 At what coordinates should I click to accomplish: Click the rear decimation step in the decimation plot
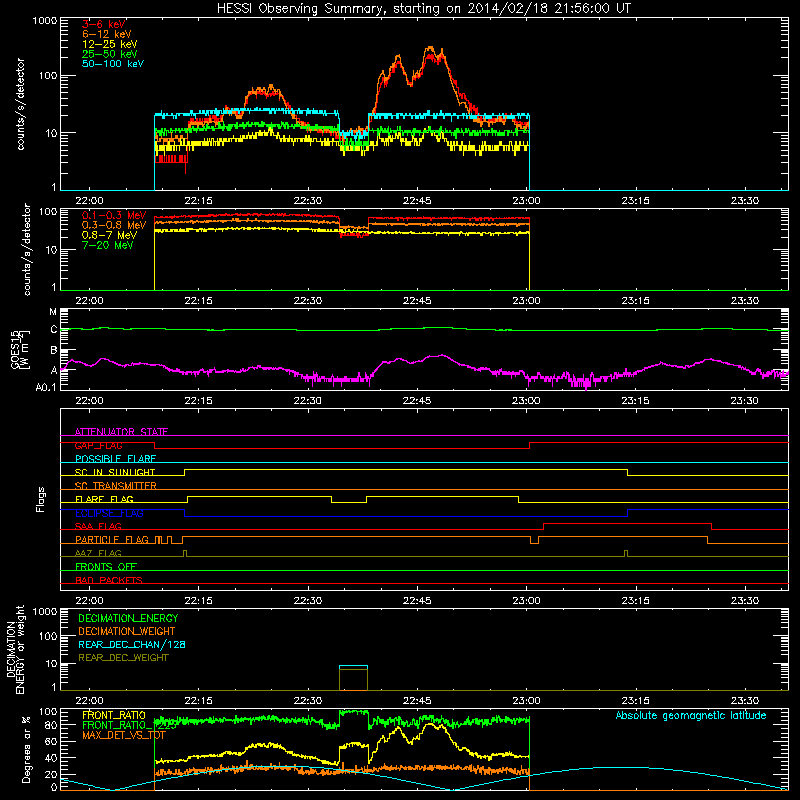pyautogui.click(x=353, y=678)
